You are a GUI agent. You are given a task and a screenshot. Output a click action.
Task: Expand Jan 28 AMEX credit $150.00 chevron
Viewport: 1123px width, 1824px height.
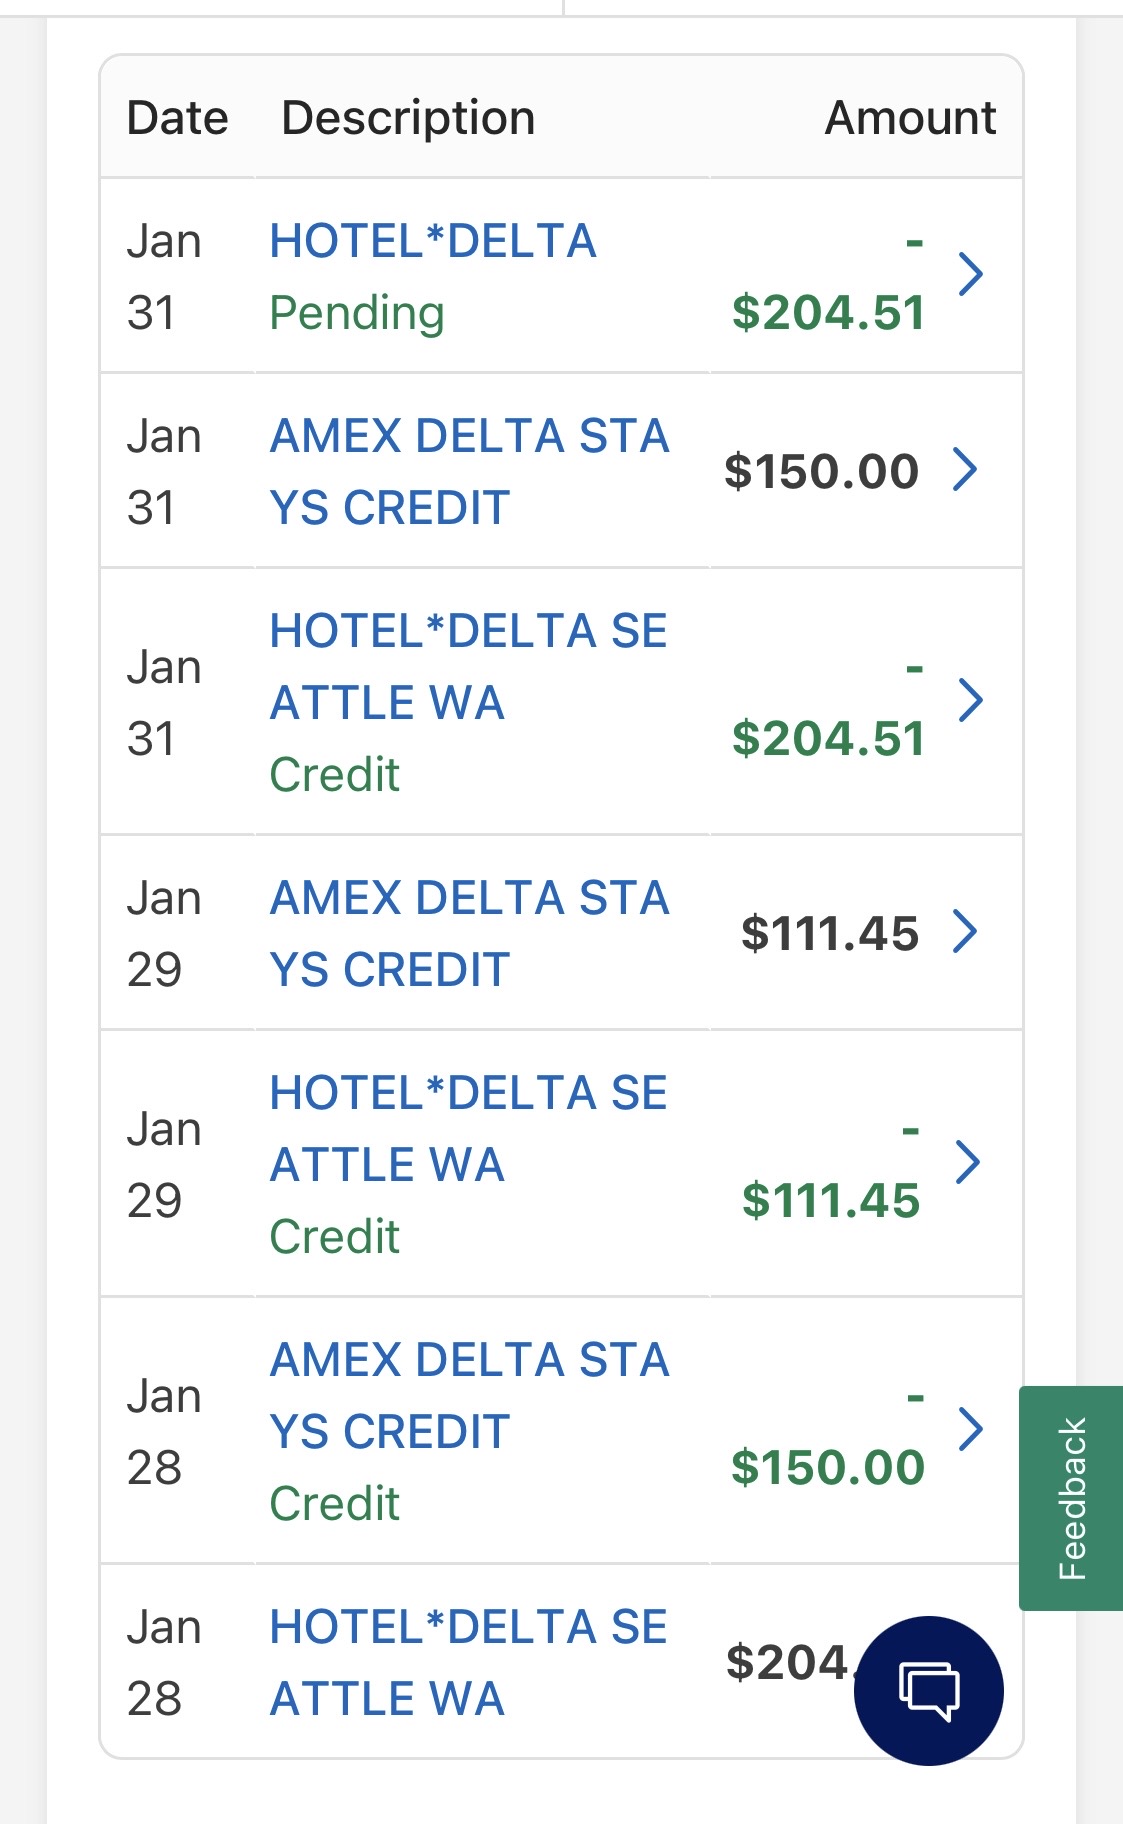970,1428
